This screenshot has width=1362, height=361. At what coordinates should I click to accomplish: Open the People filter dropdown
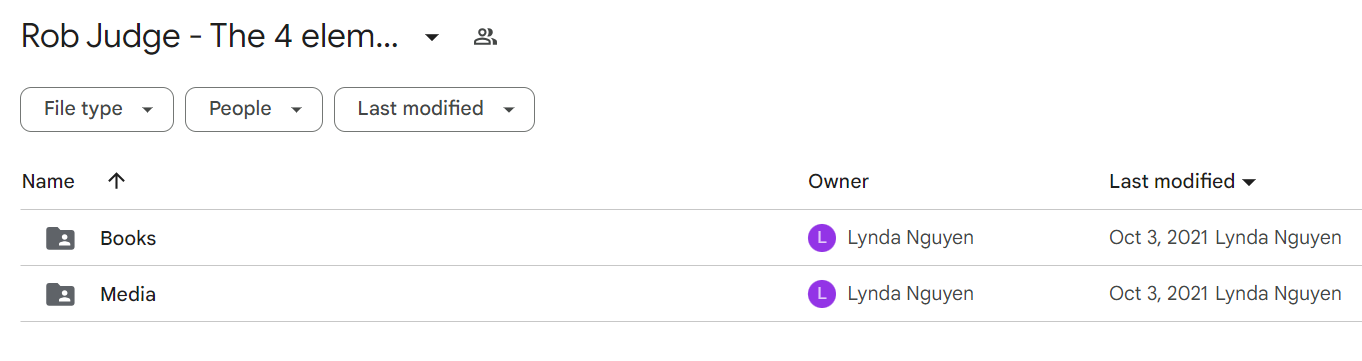(x=254, y=109)
